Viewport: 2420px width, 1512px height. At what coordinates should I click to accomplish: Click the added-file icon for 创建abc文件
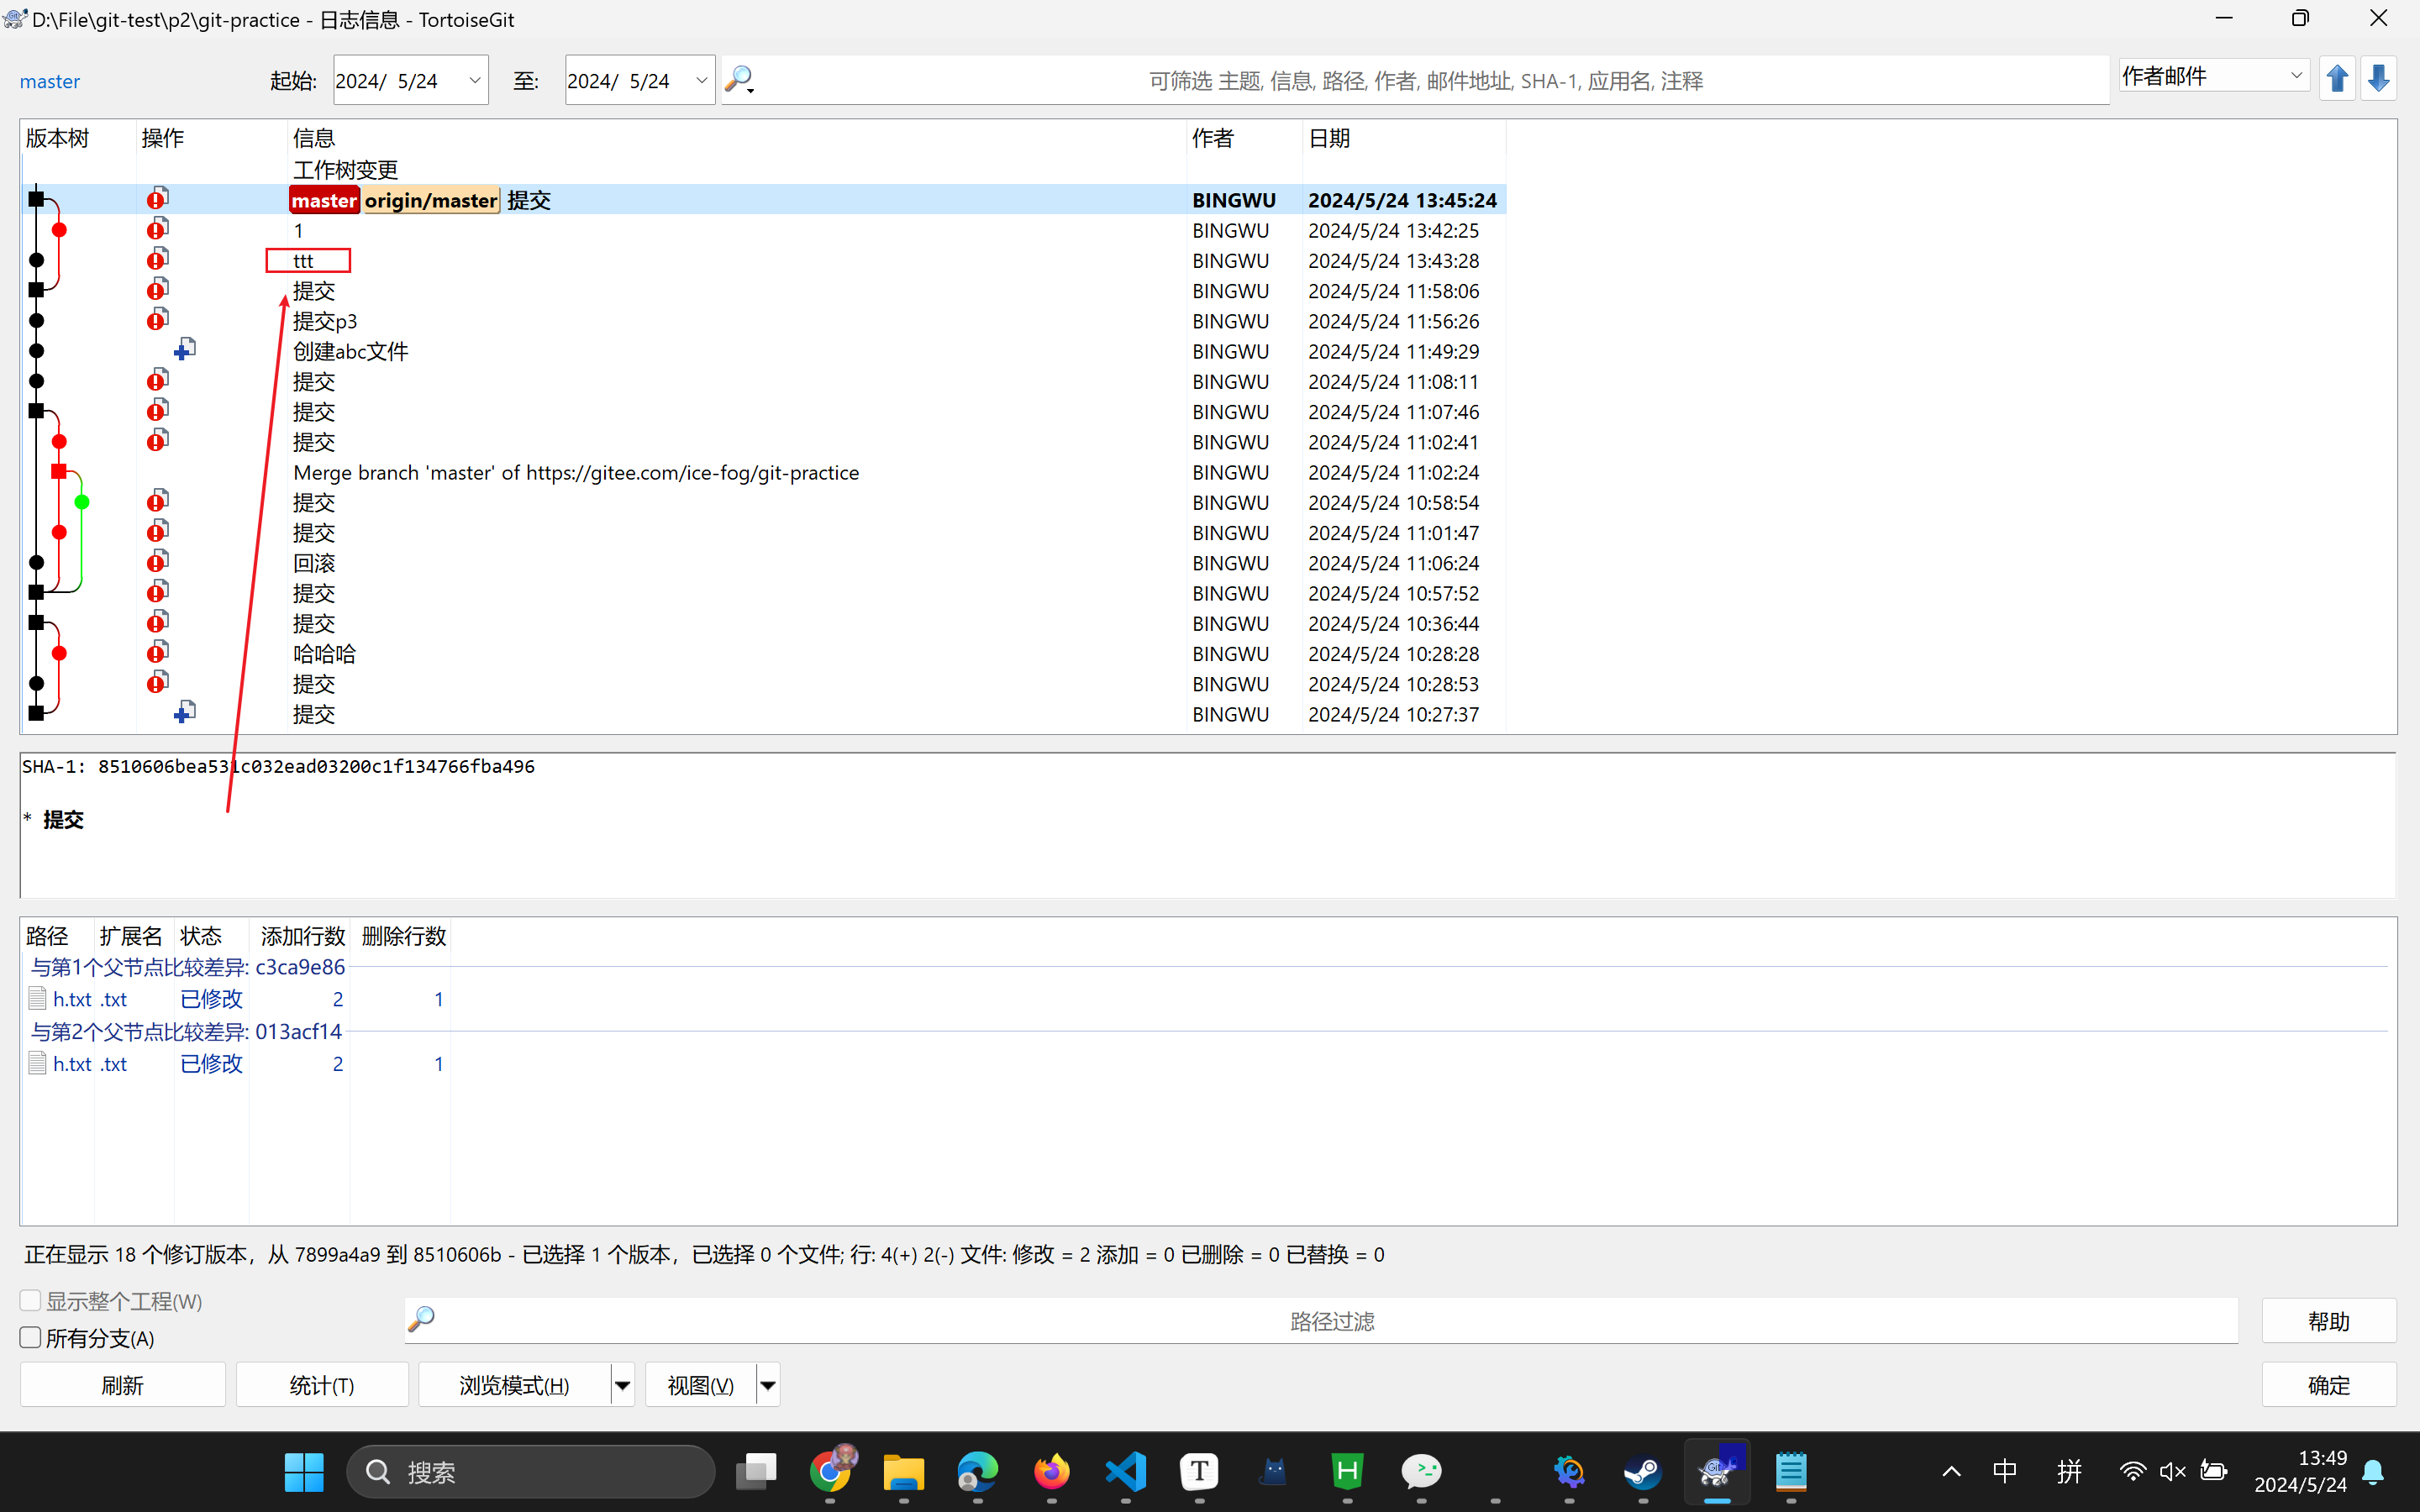click(185, 350)
